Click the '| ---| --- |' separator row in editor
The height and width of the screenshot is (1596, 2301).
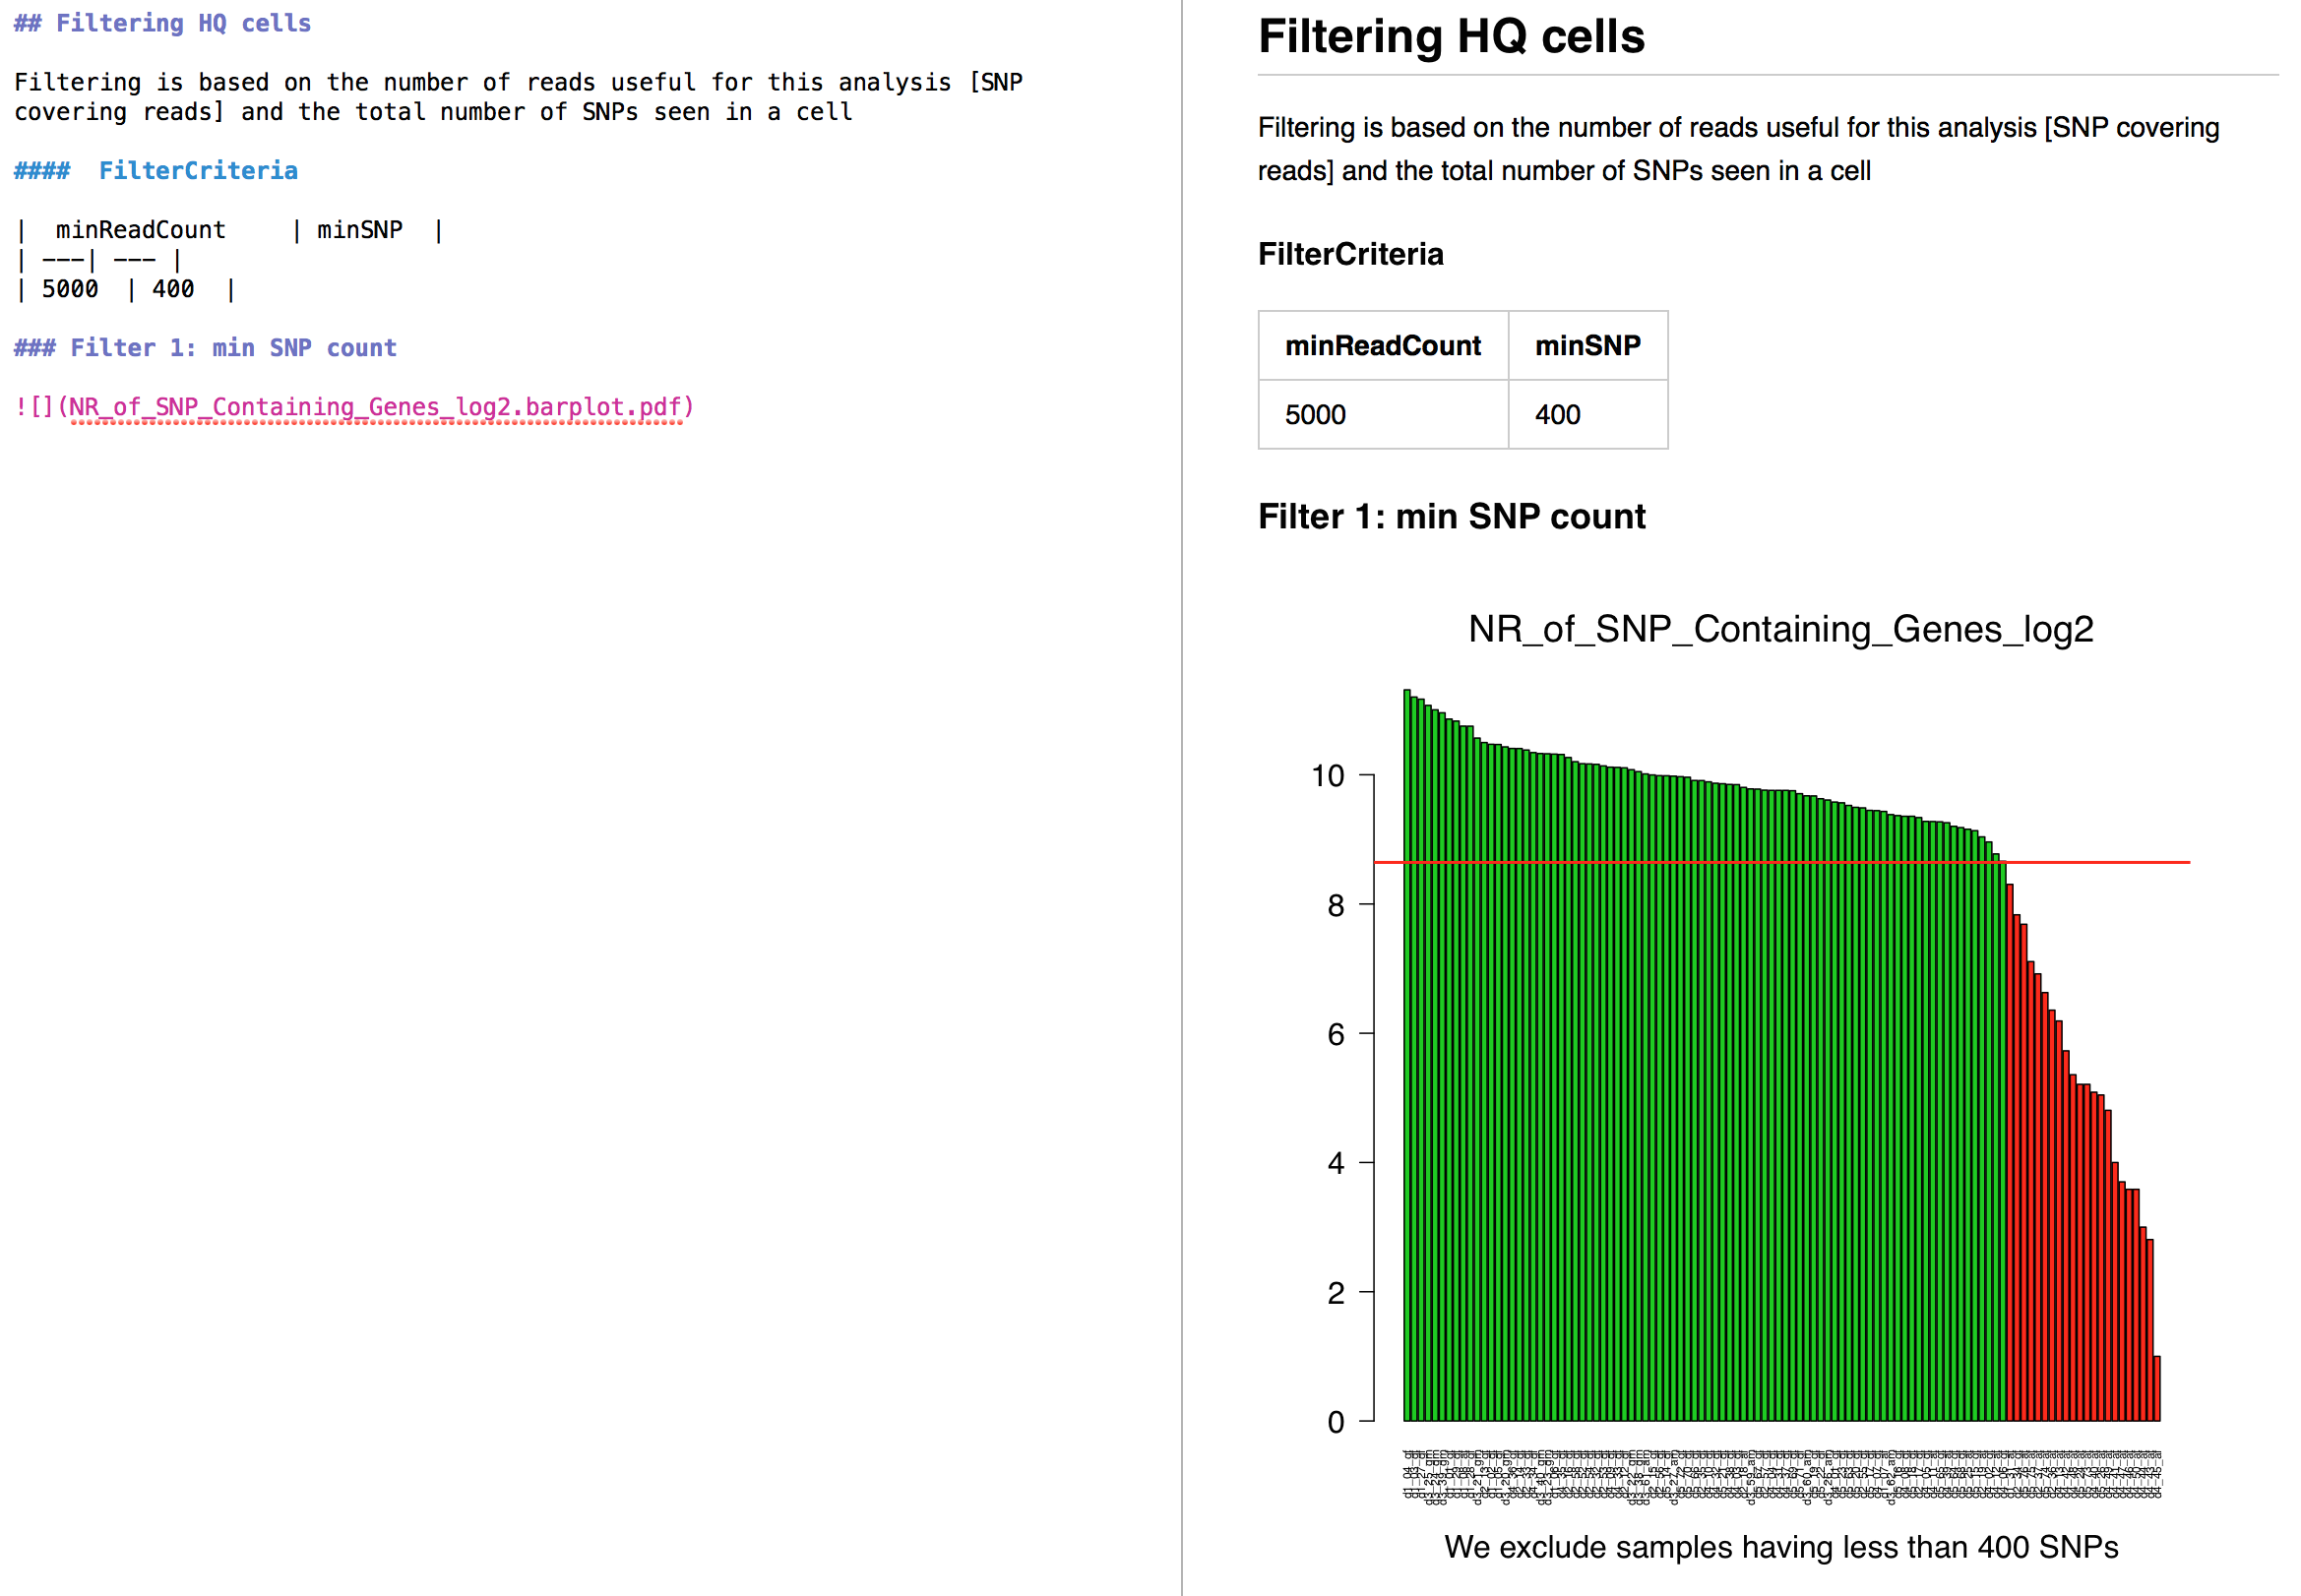[98, 260]
